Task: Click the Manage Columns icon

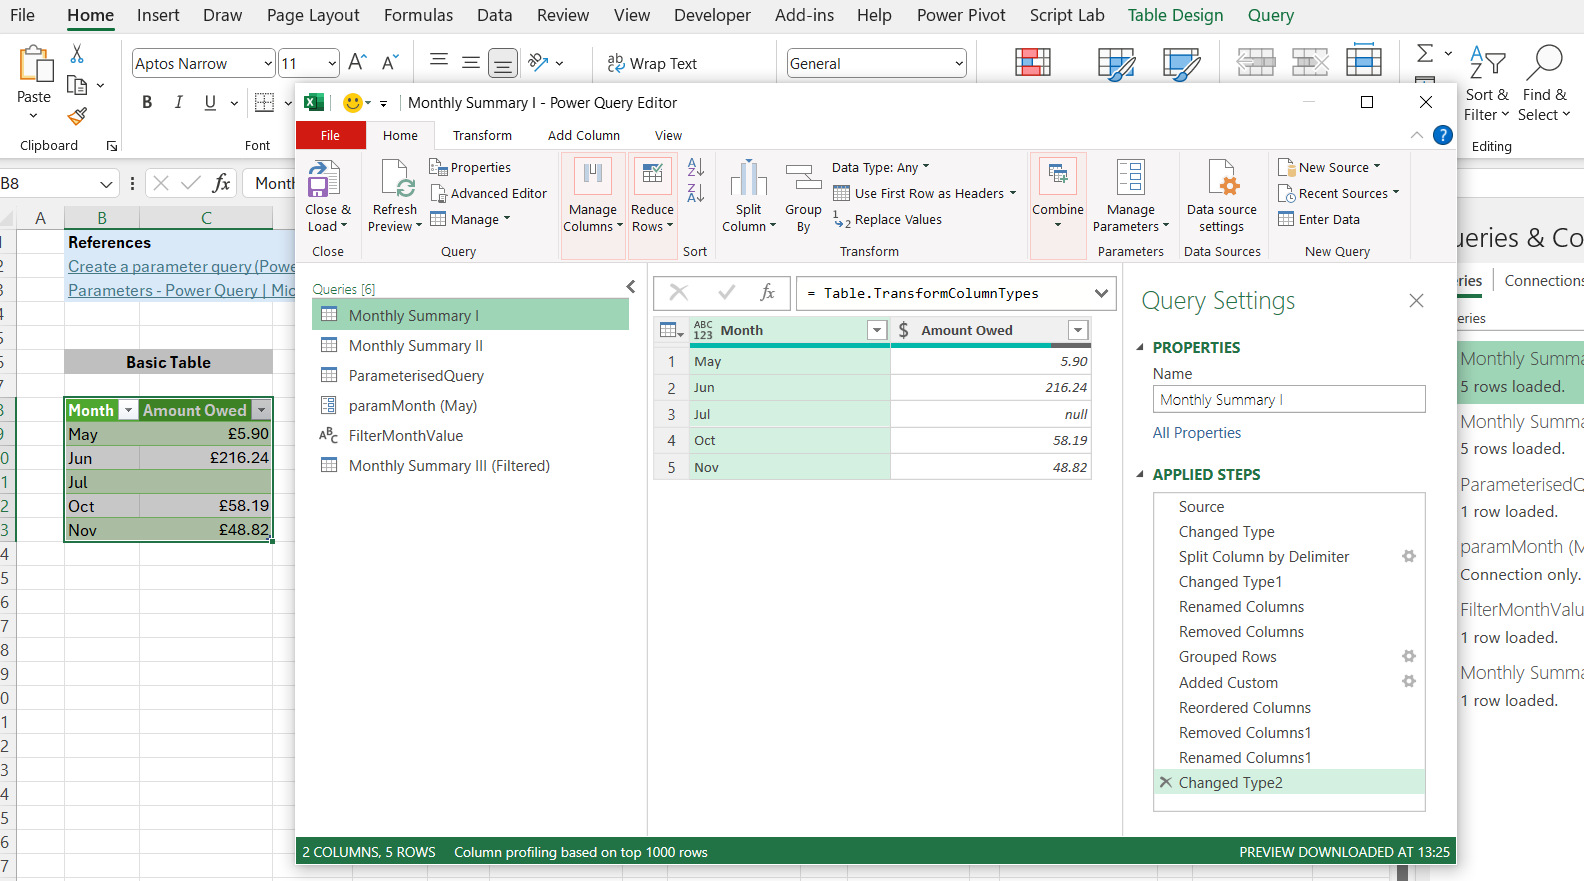Action: [x=593, y=178]
